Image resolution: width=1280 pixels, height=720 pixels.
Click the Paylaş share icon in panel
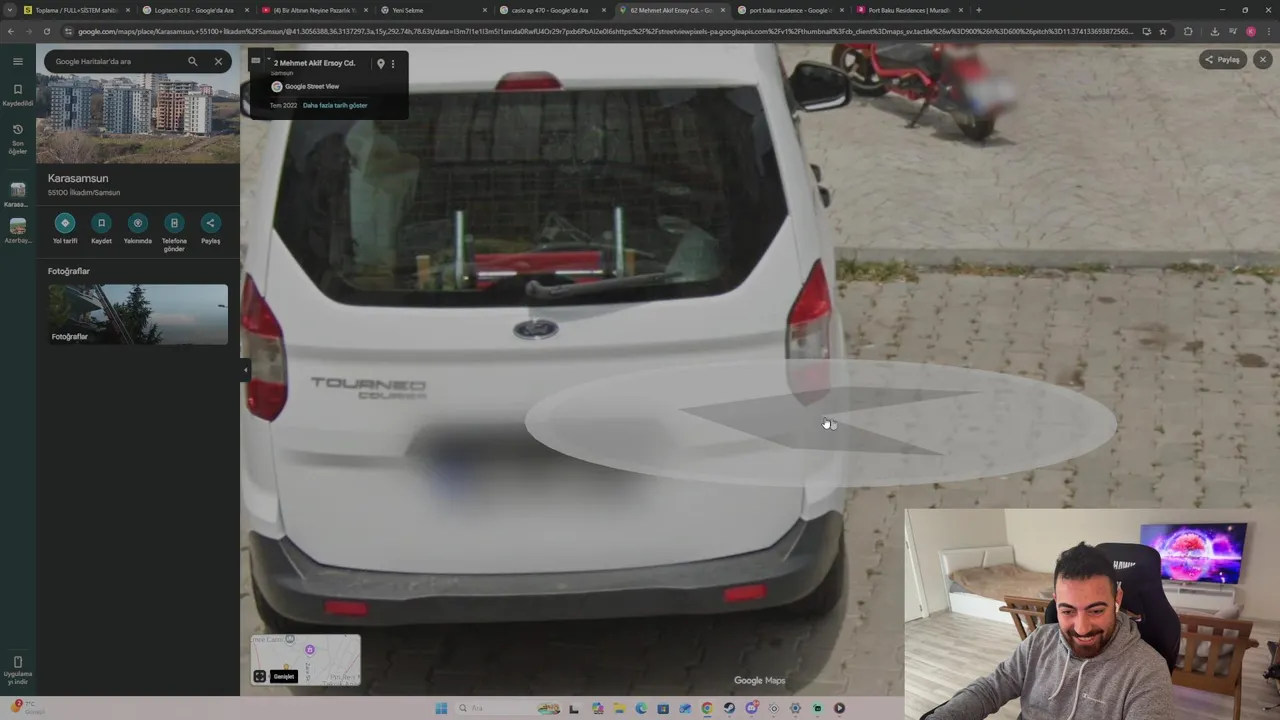210,223
